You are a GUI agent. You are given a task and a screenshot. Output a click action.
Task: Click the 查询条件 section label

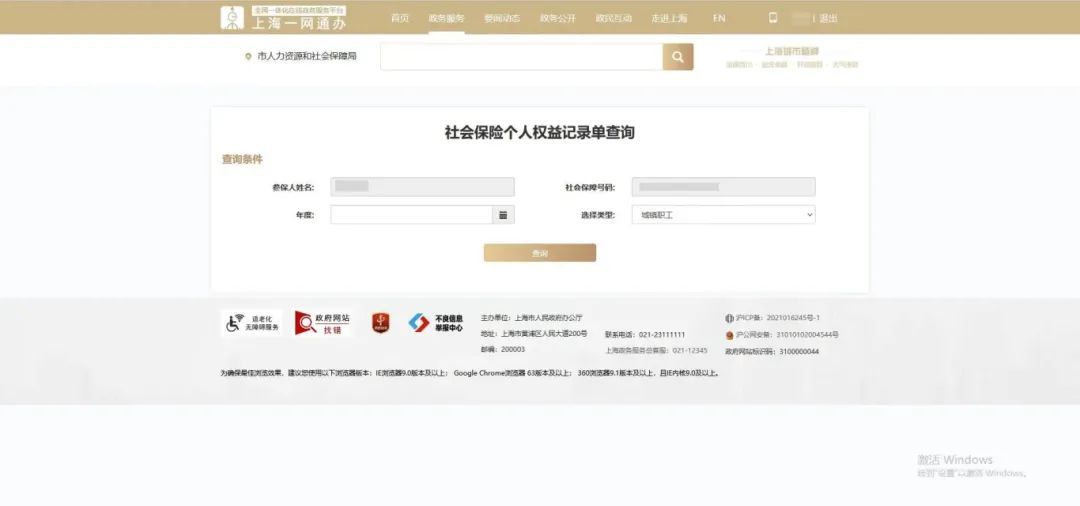click(242, 159)
